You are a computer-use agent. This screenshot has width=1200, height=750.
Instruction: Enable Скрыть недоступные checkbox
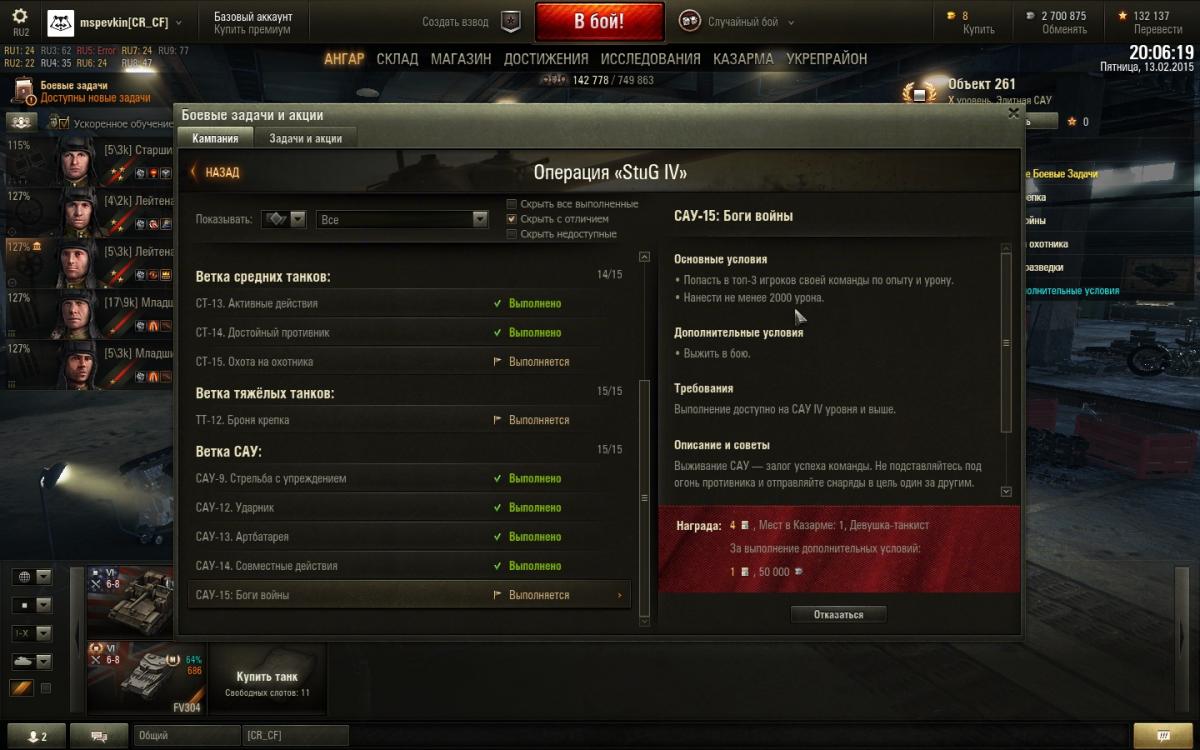[x=512, y=234]
